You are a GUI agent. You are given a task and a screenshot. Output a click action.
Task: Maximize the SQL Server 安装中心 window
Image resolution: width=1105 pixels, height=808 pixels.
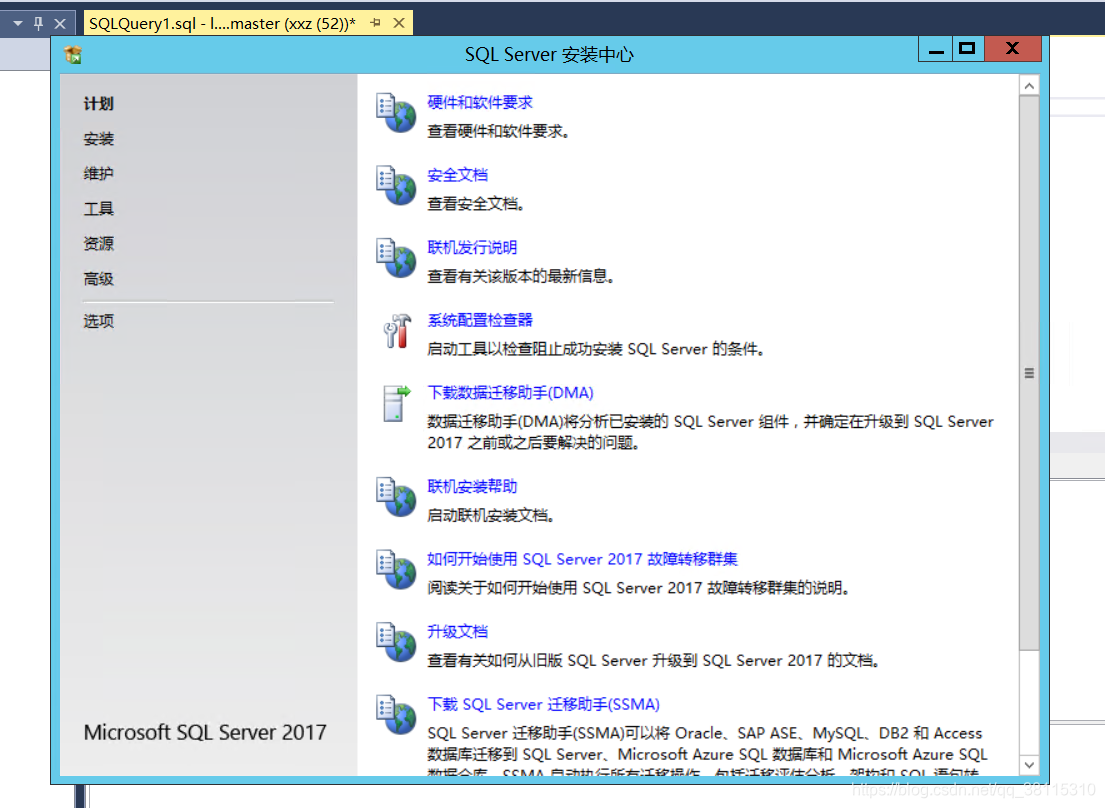(x=968, y=49)
